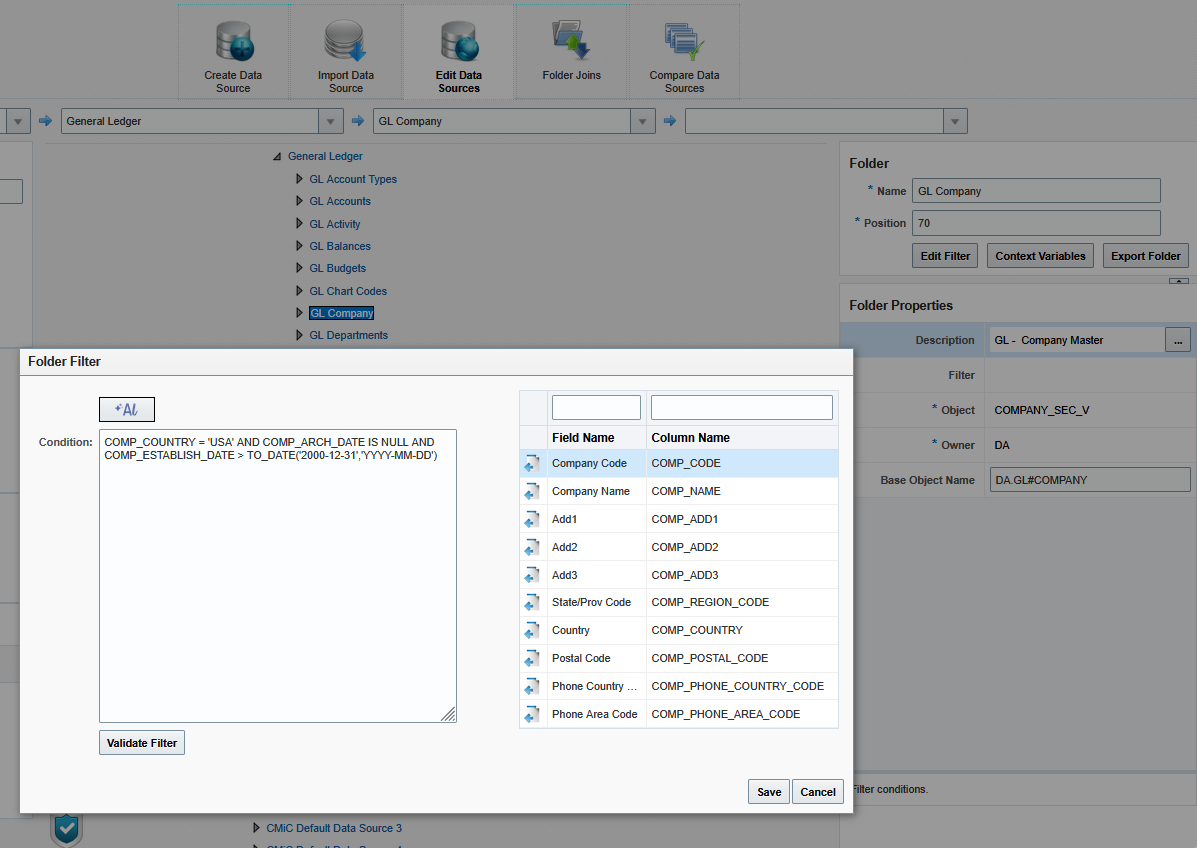Open the General Ledger dropdown
This screenshot has height=848, width=1197.
coord(330,121)
